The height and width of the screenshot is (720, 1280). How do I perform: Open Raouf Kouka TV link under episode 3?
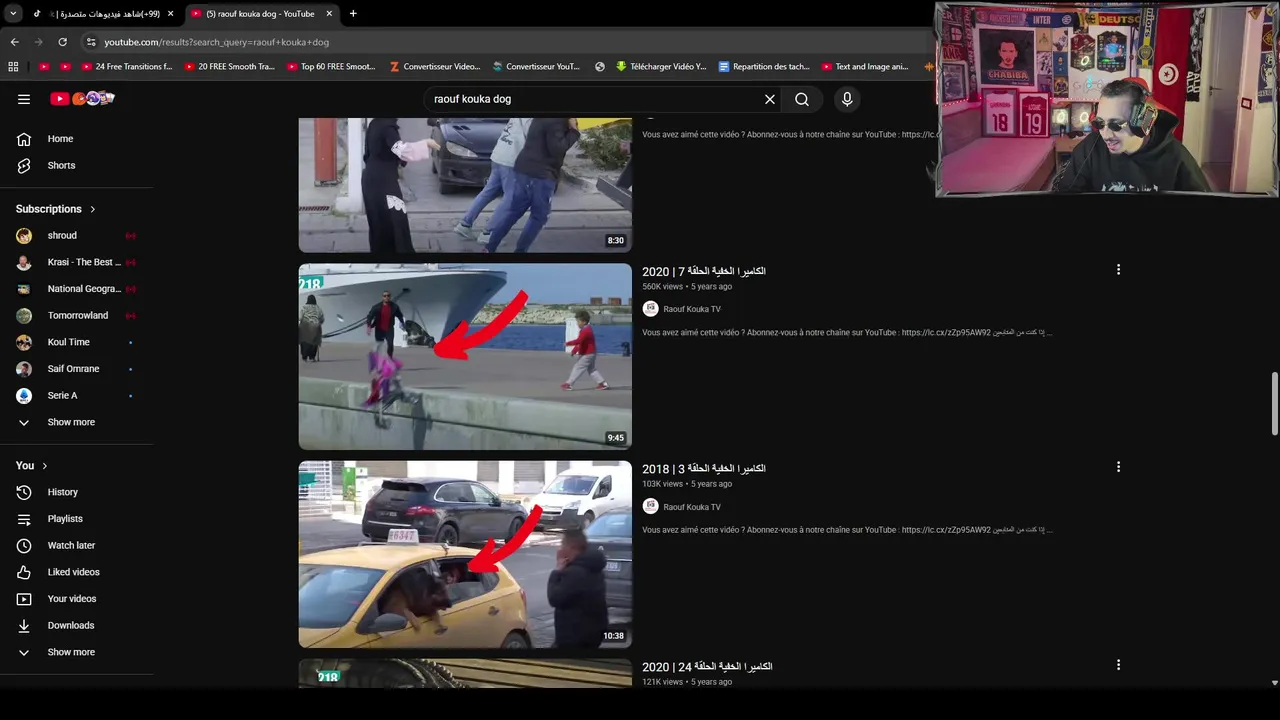692,507
